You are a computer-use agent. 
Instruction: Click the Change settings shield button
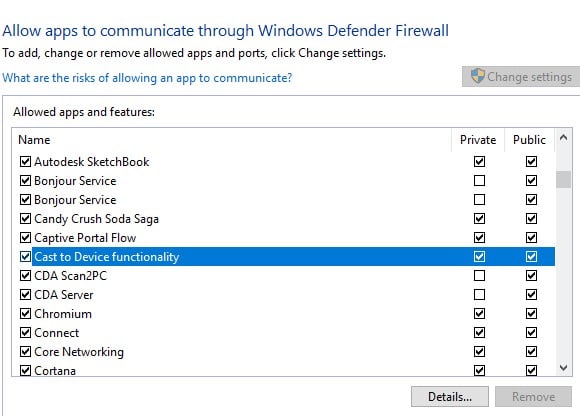pos(521,77)
